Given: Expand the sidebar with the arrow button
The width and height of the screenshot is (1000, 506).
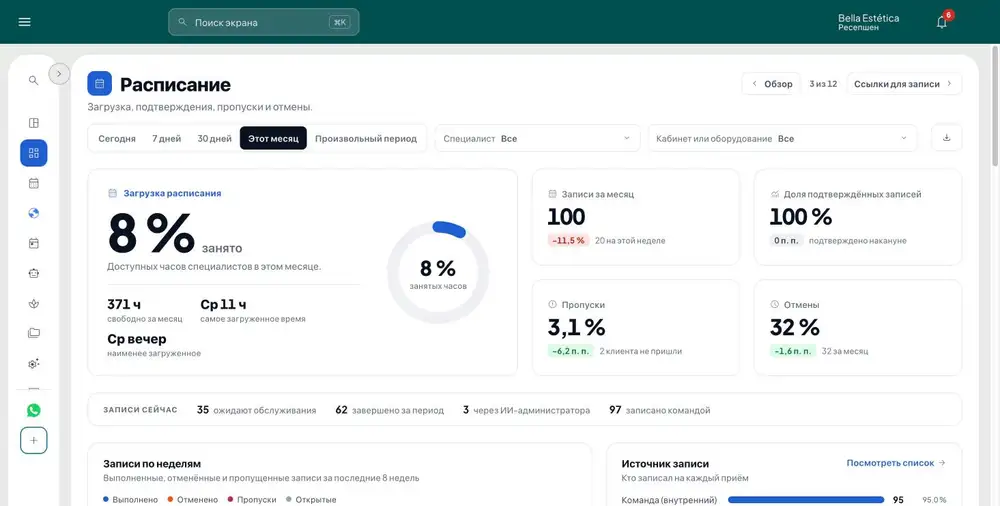Looking at the screenshot, I should pyautogui.click(x=59, y=73).
